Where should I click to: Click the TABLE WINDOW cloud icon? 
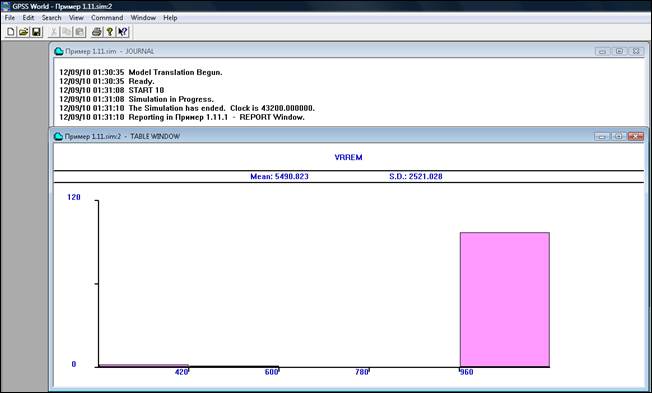59,136
